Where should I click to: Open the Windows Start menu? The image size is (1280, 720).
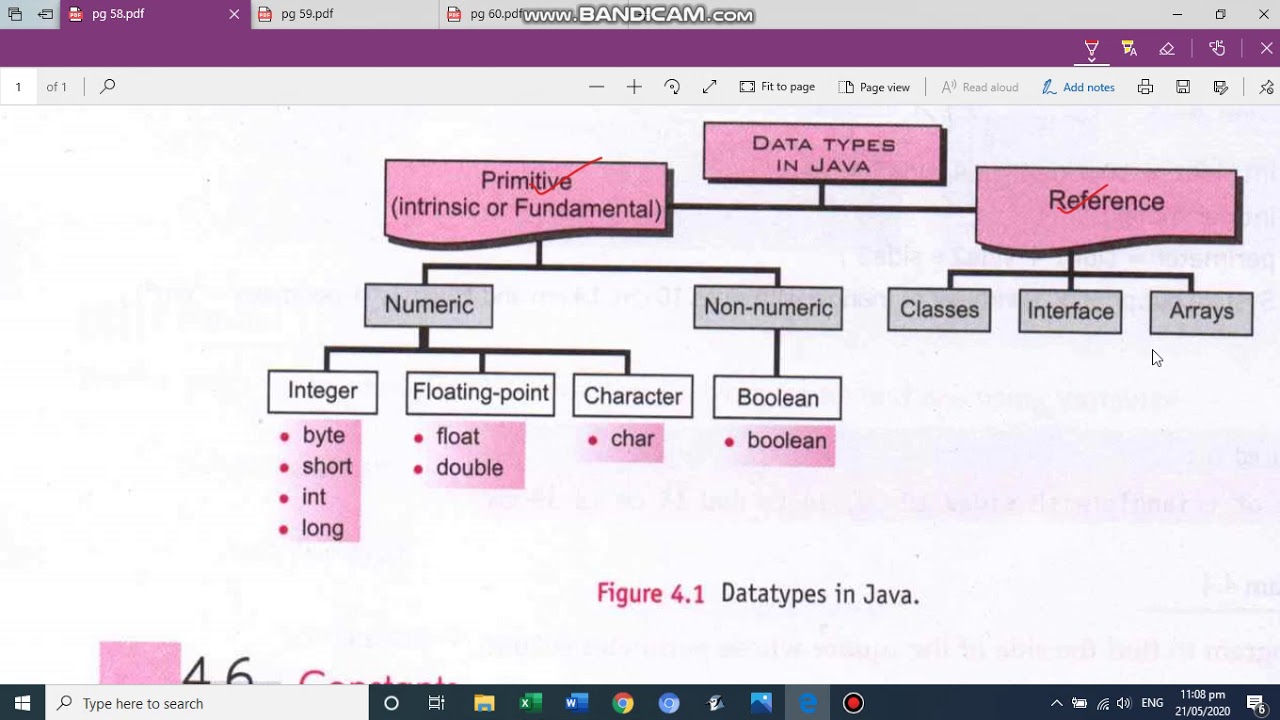point(22,703)
